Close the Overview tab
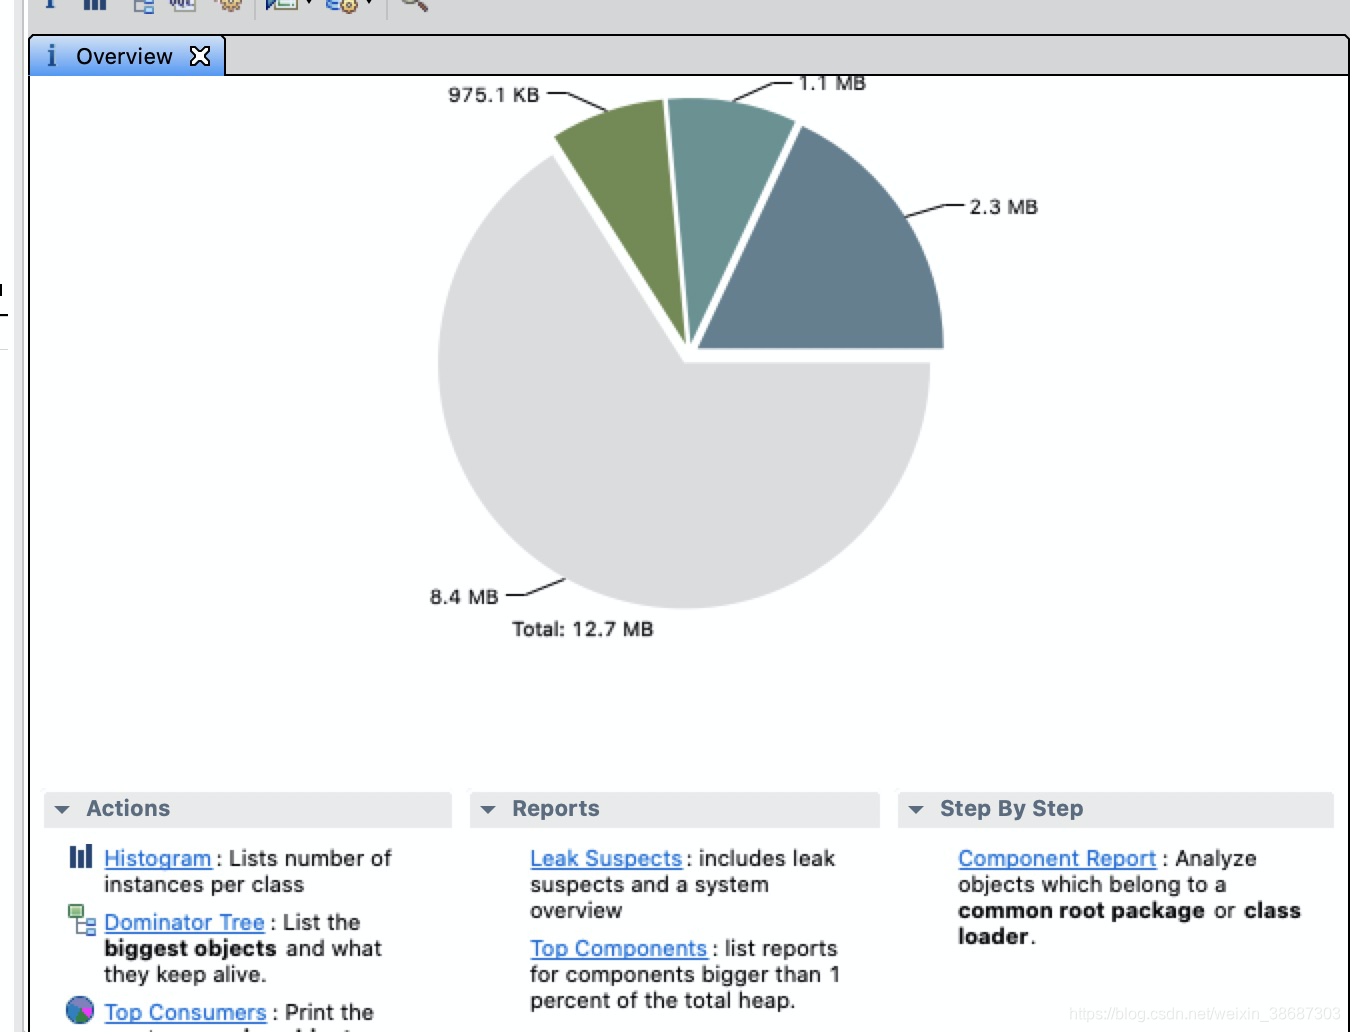Viewport: 1350px width, 1032px height. click(200, 56)
